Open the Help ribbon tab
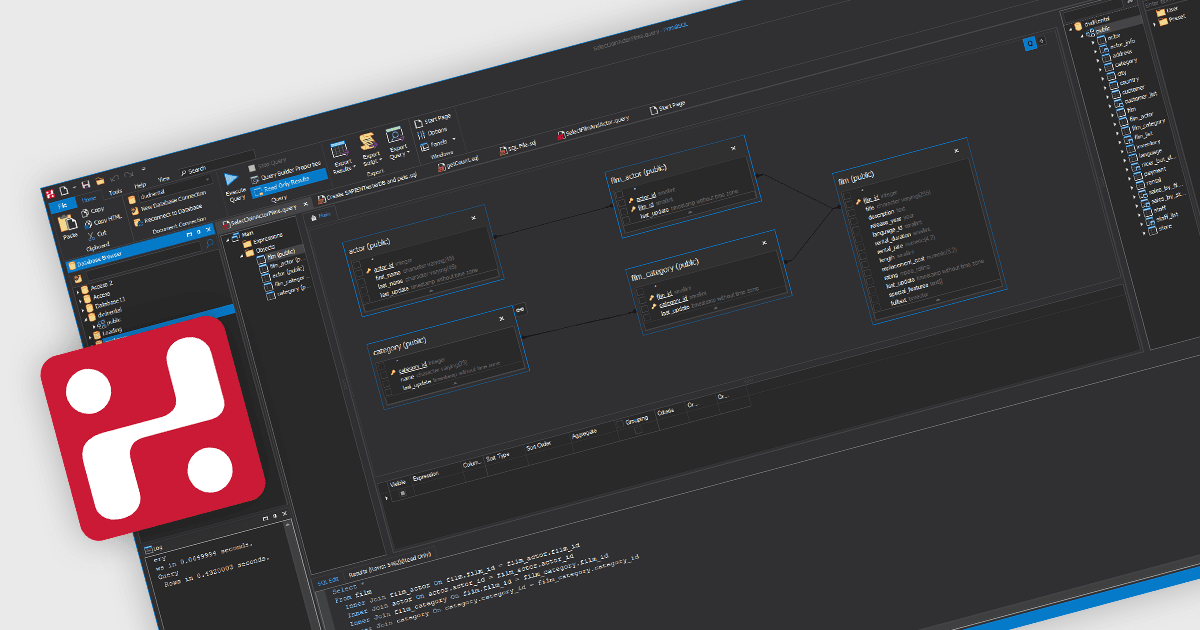1200x630 pixels. pos(140,185)
